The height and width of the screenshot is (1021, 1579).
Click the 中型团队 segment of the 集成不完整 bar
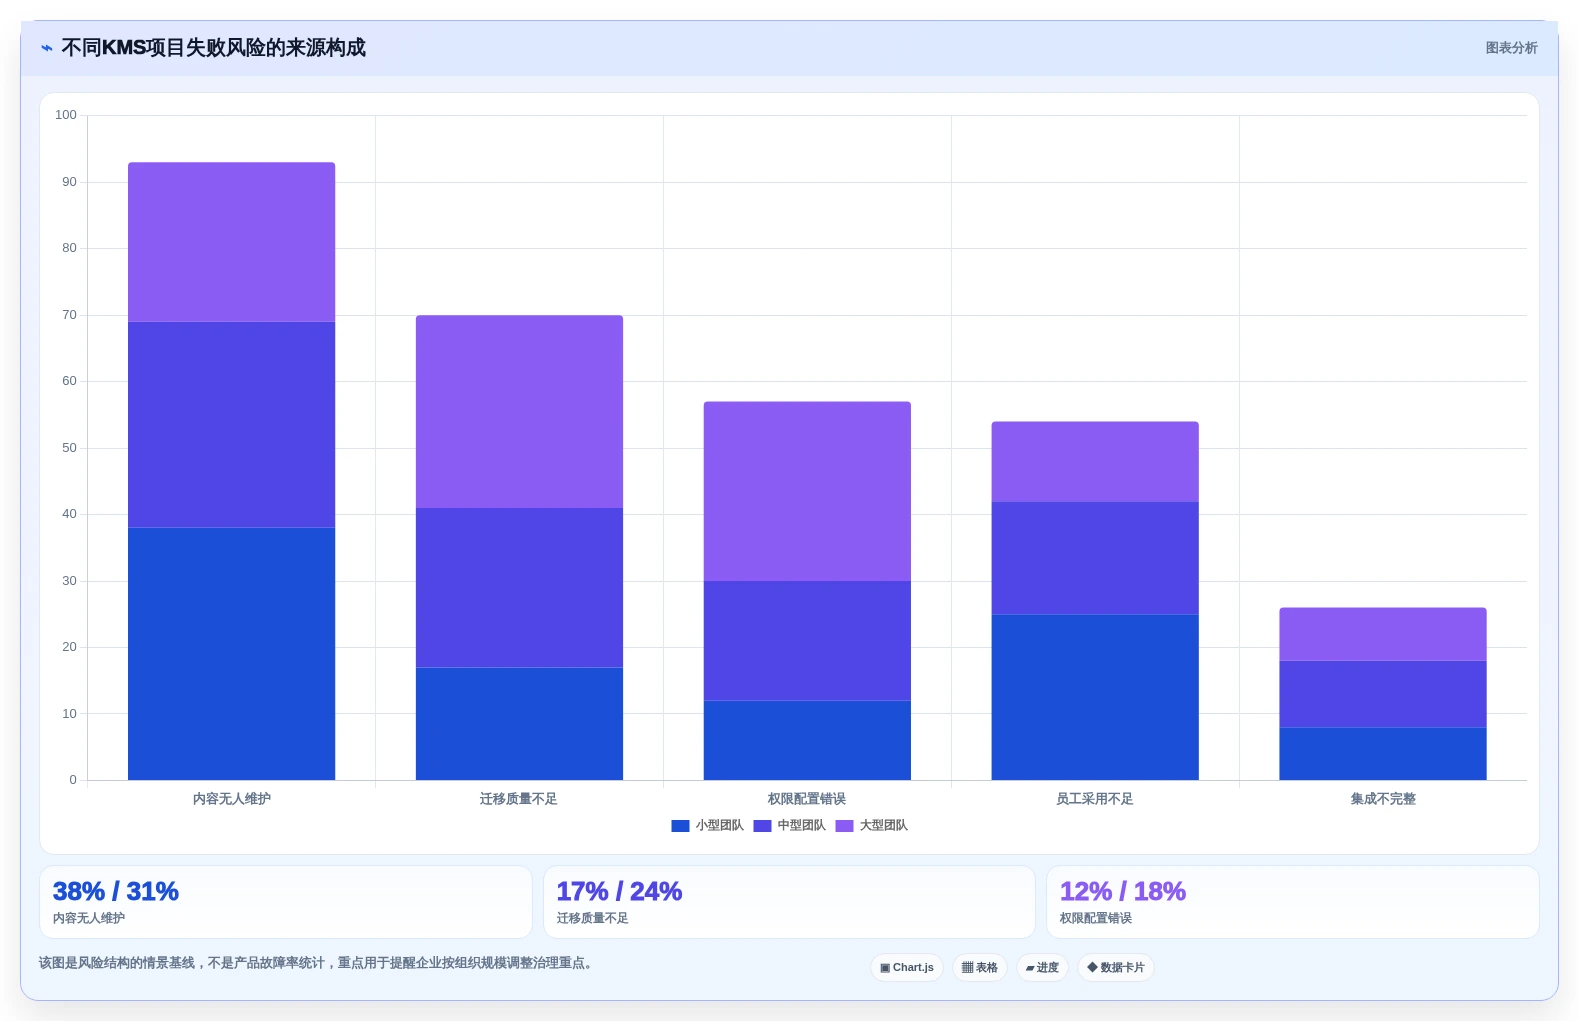(1383, 694)
